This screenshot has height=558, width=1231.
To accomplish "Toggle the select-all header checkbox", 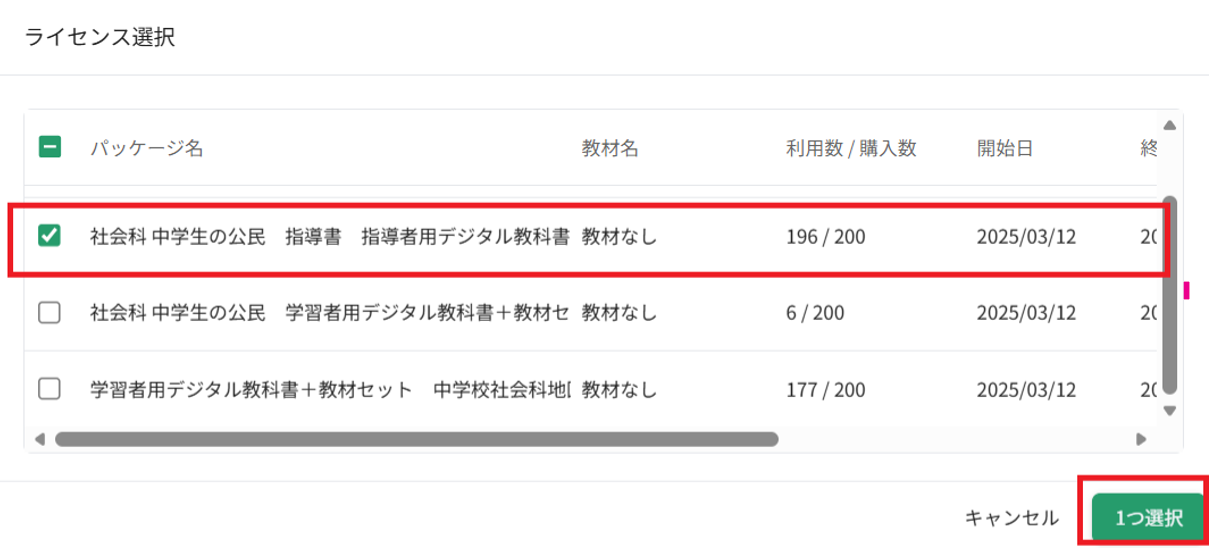I will click(x=49, y=148).
